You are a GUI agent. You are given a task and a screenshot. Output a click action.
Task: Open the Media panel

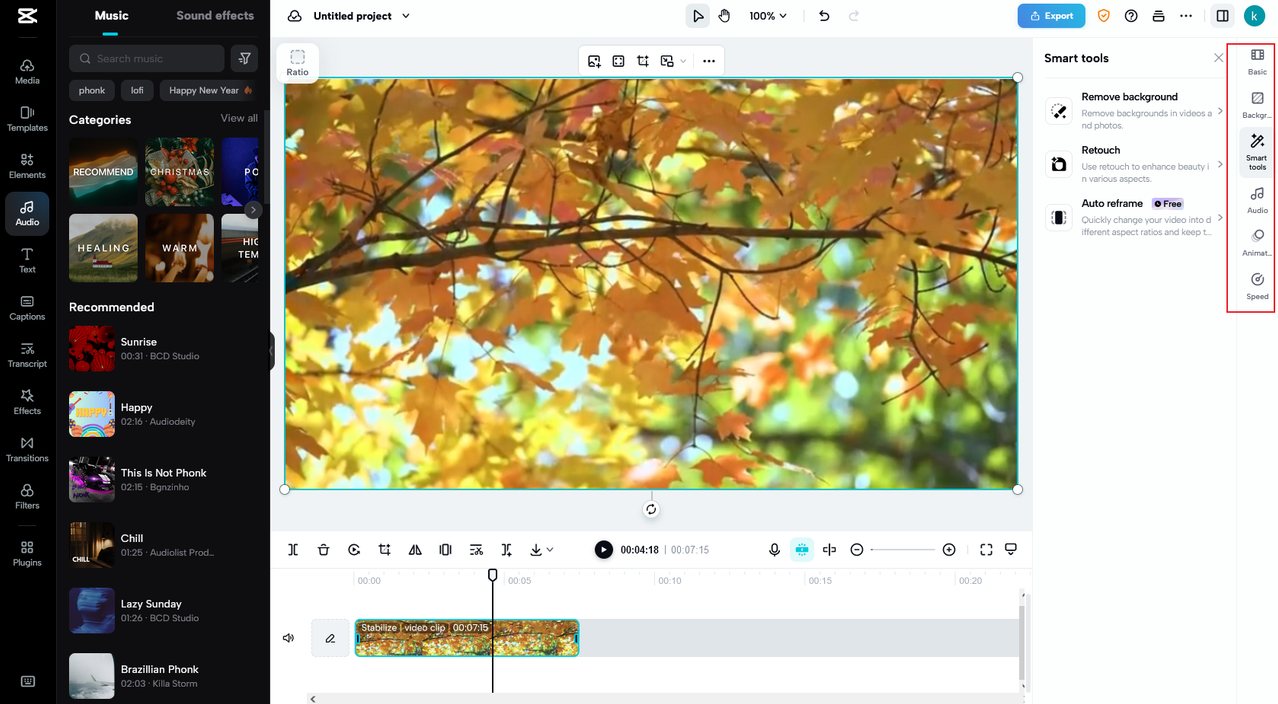(27, 71)
